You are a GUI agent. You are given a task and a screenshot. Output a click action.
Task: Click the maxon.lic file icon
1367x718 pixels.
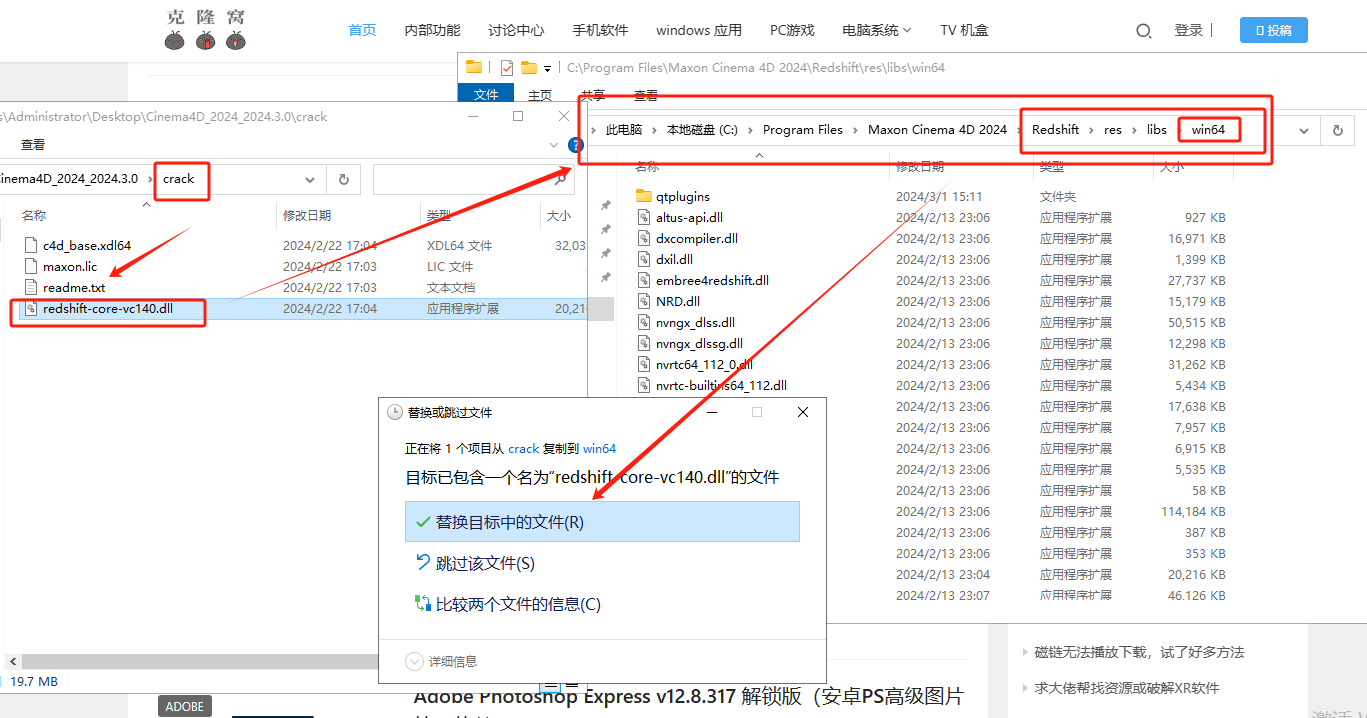pos(30,267)
